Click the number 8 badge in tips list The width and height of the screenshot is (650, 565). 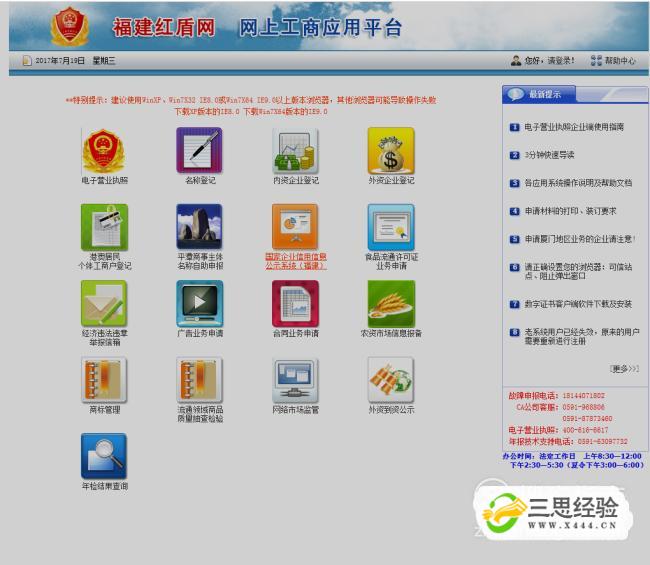coord(514,332)
